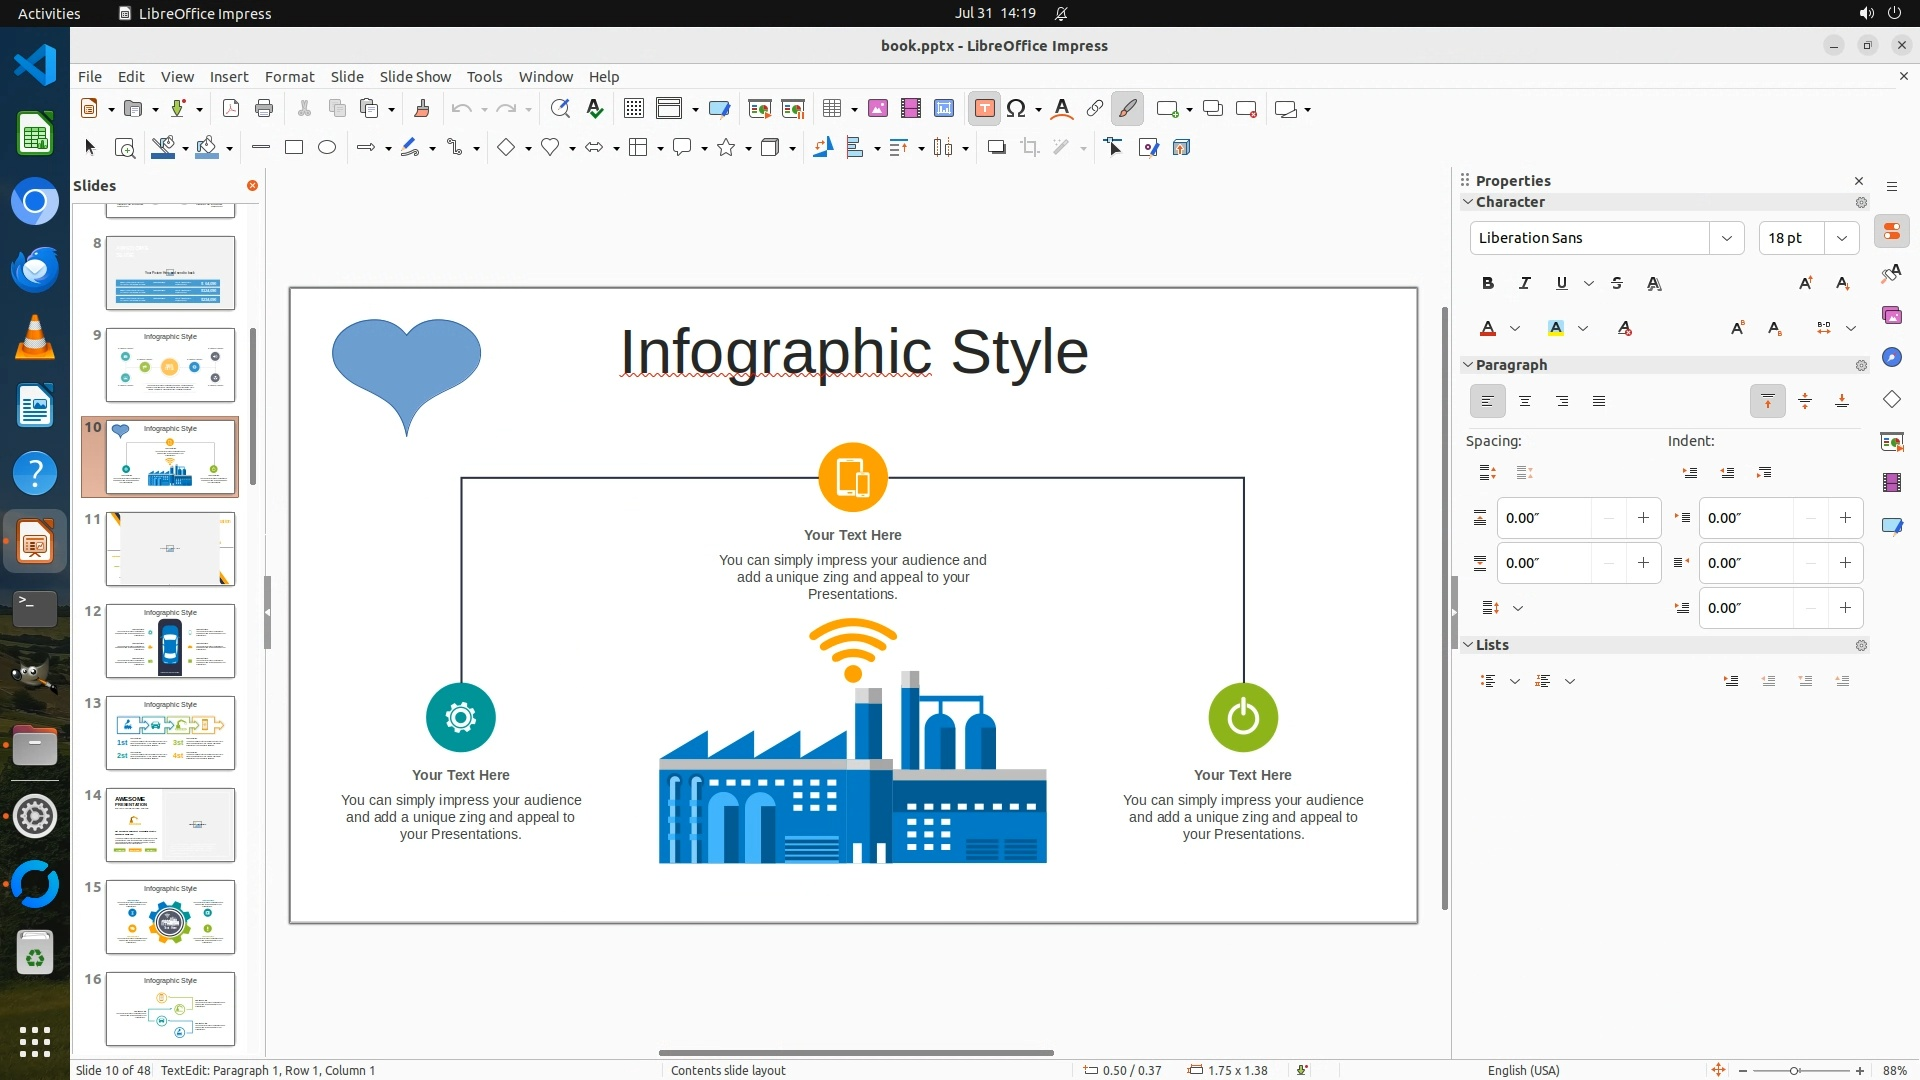Click the zoom slider in status bar

[1794, 1071]
